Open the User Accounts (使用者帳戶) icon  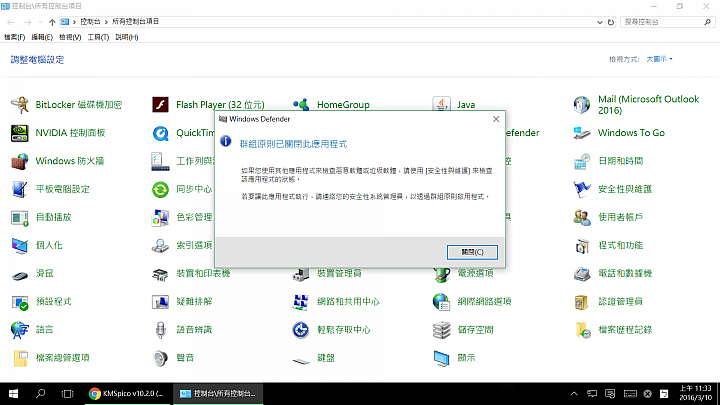582,218
